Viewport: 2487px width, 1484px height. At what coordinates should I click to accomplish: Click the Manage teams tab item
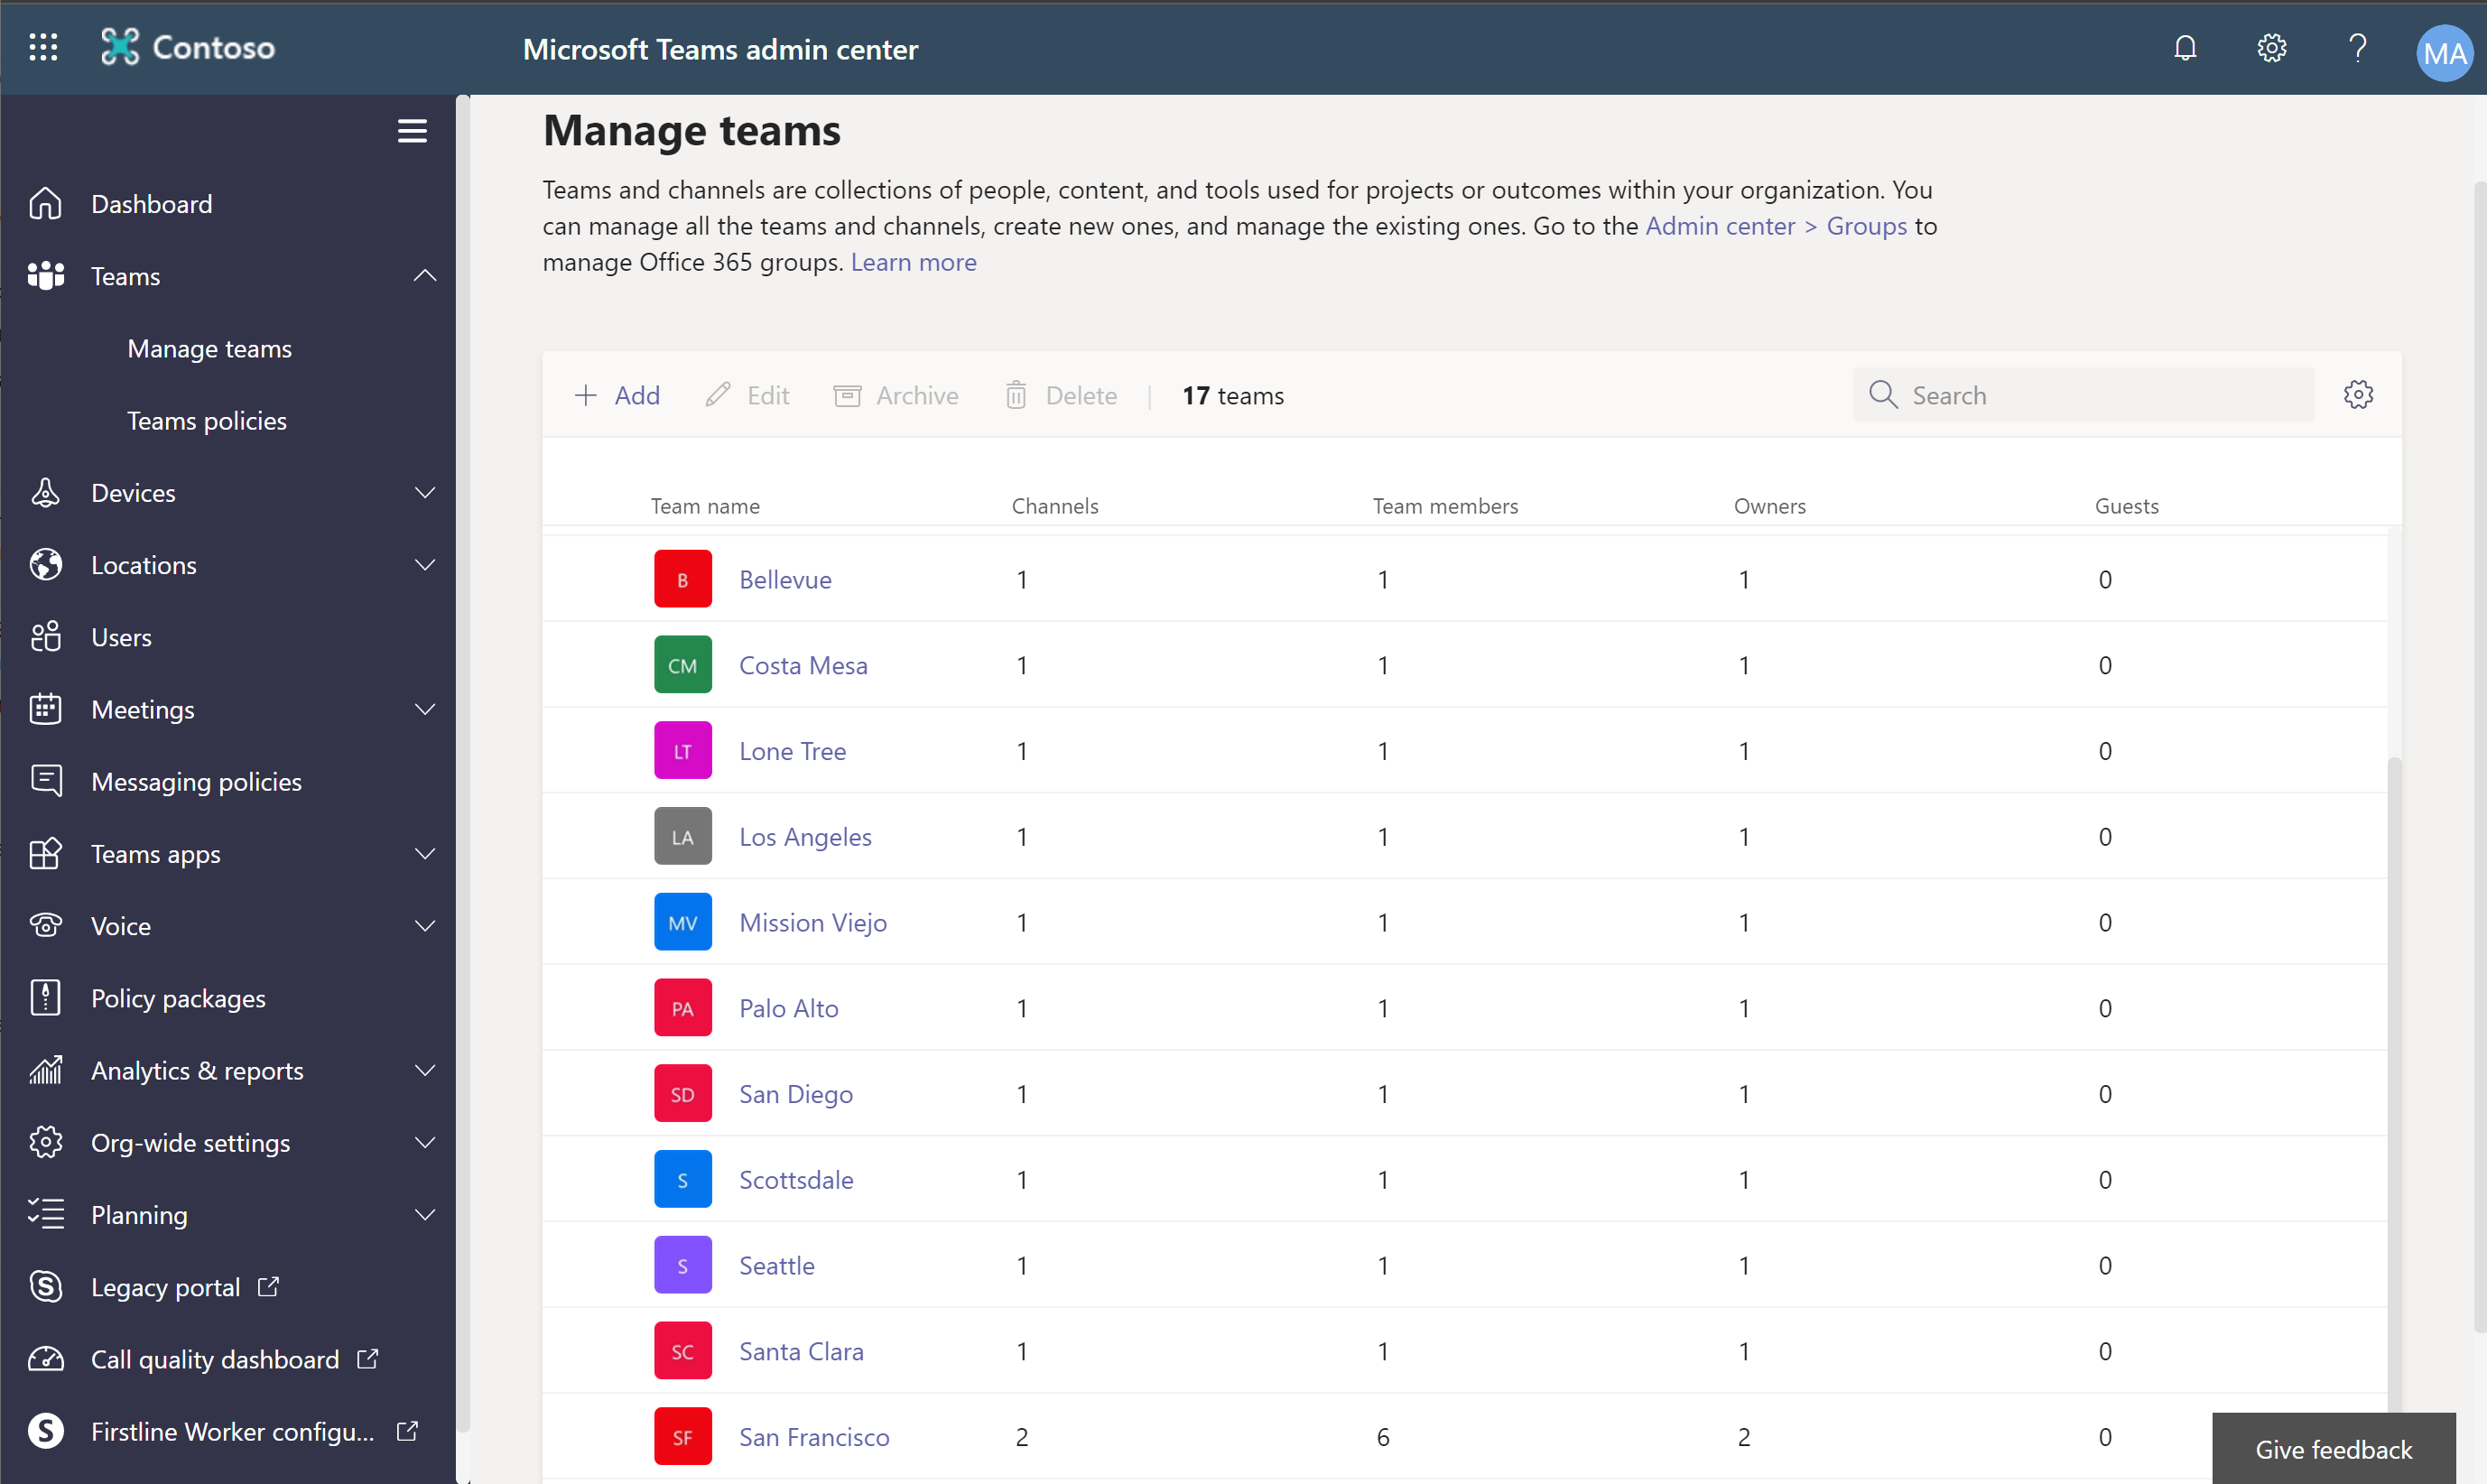click(x=210, y=348)
